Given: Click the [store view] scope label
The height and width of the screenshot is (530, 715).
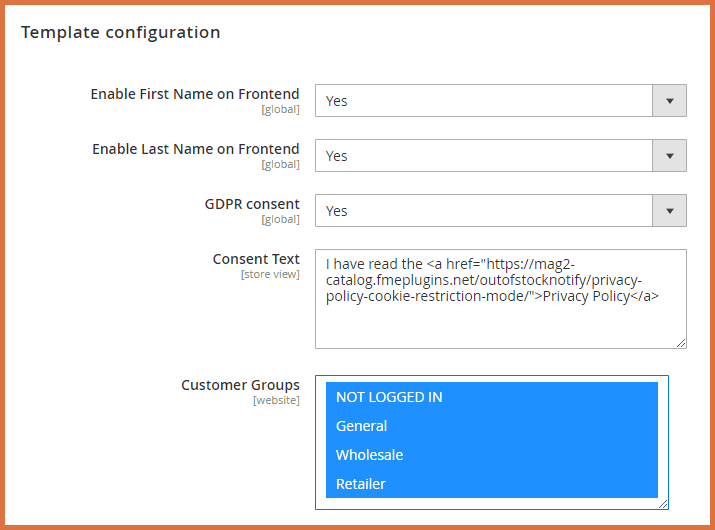Looking at the screenshot, I should coord(270,274).
